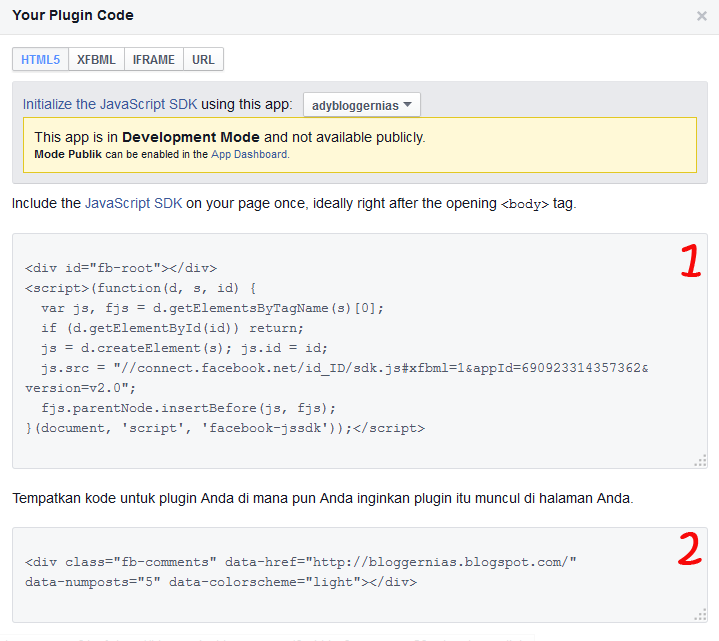Click the js.src connect.facebook.net code line

pos(345,368)
